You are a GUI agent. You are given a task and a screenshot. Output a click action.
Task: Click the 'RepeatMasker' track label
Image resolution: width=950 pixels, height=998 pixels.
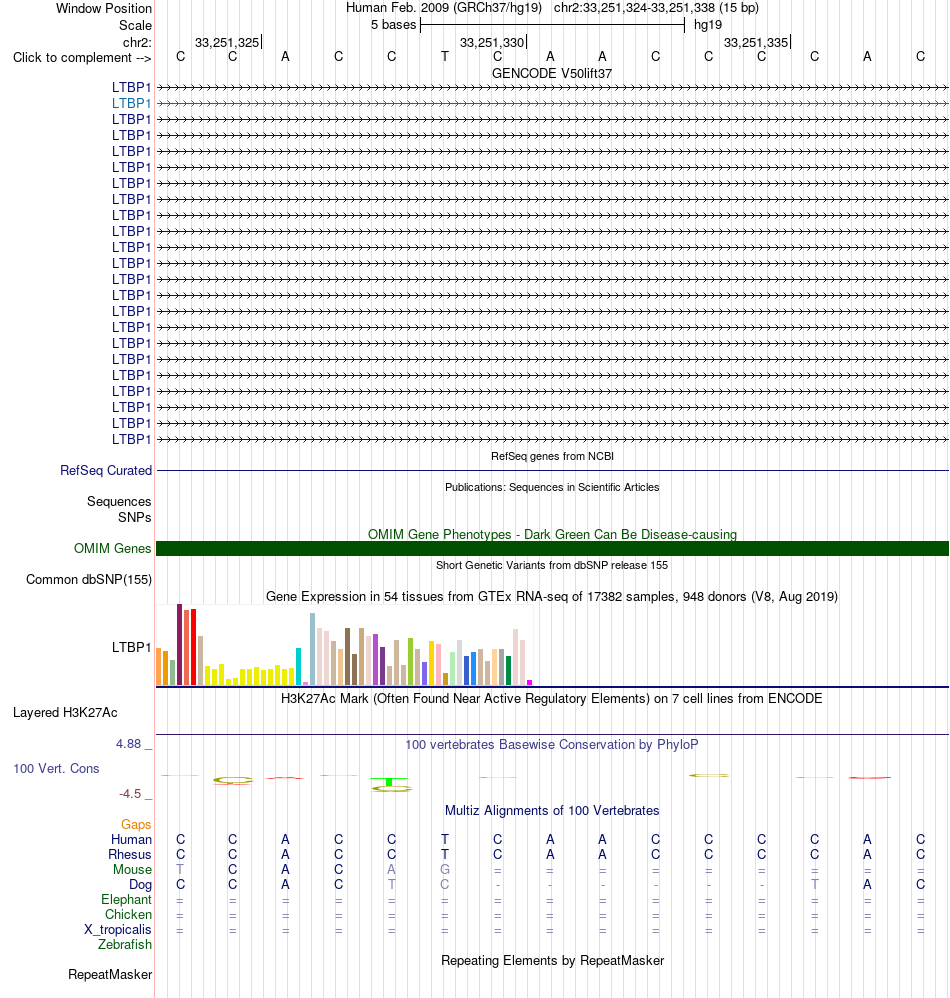click(110, 975)
